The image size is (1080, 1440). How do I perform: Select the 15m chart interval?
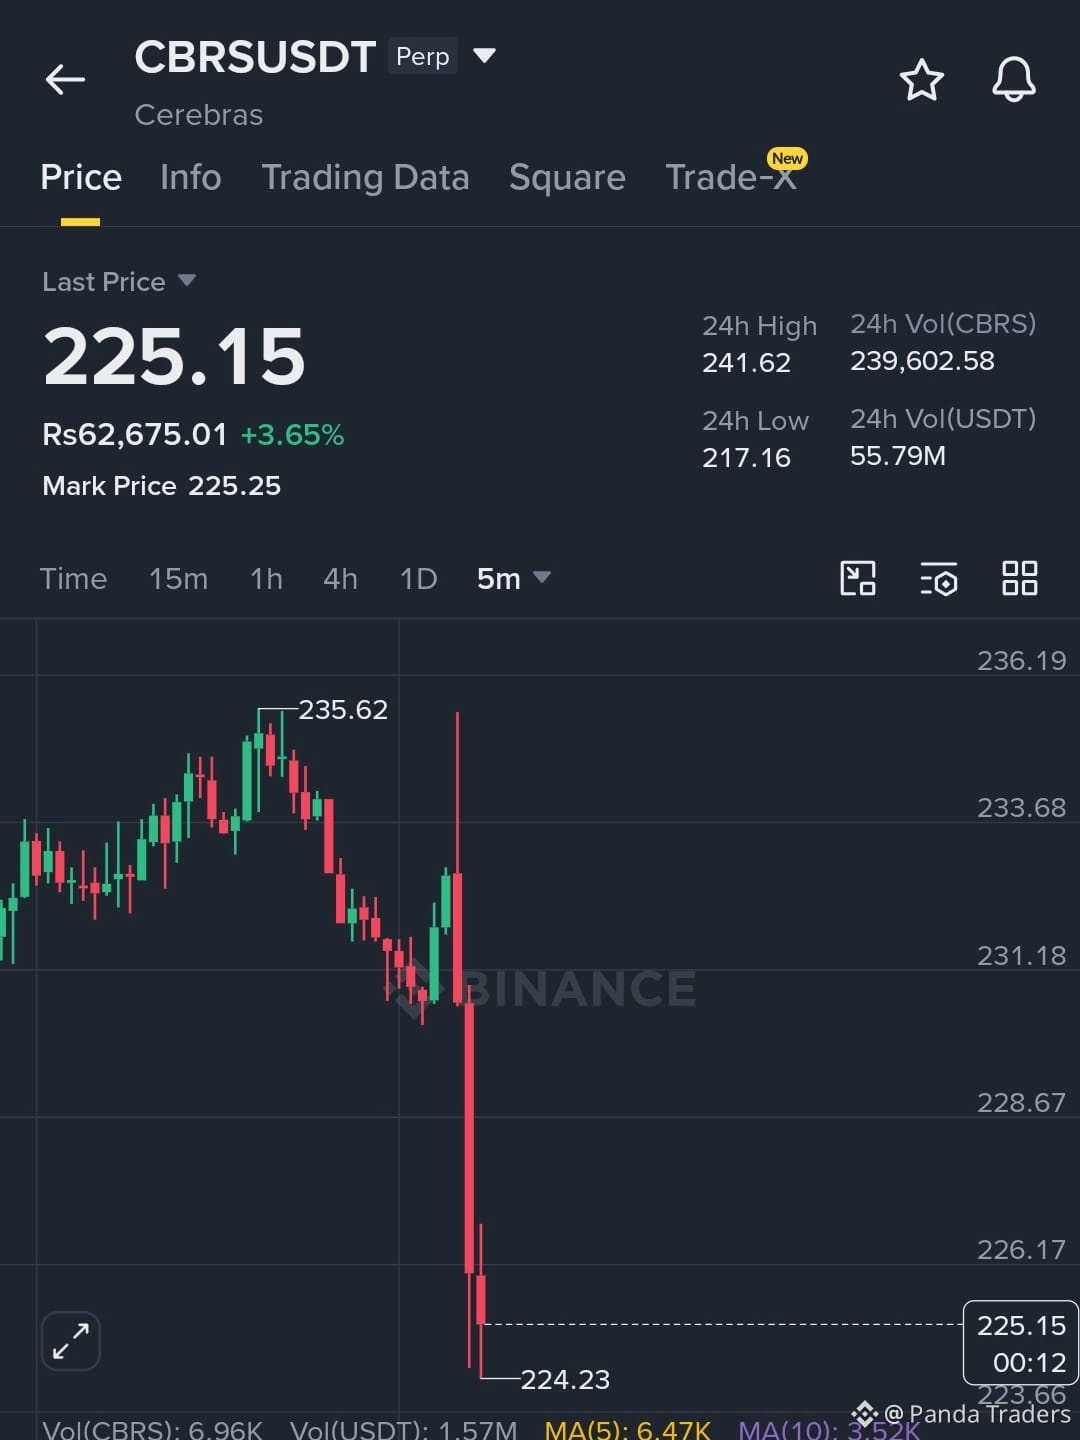pyautogui.click(x=178, y=578)
